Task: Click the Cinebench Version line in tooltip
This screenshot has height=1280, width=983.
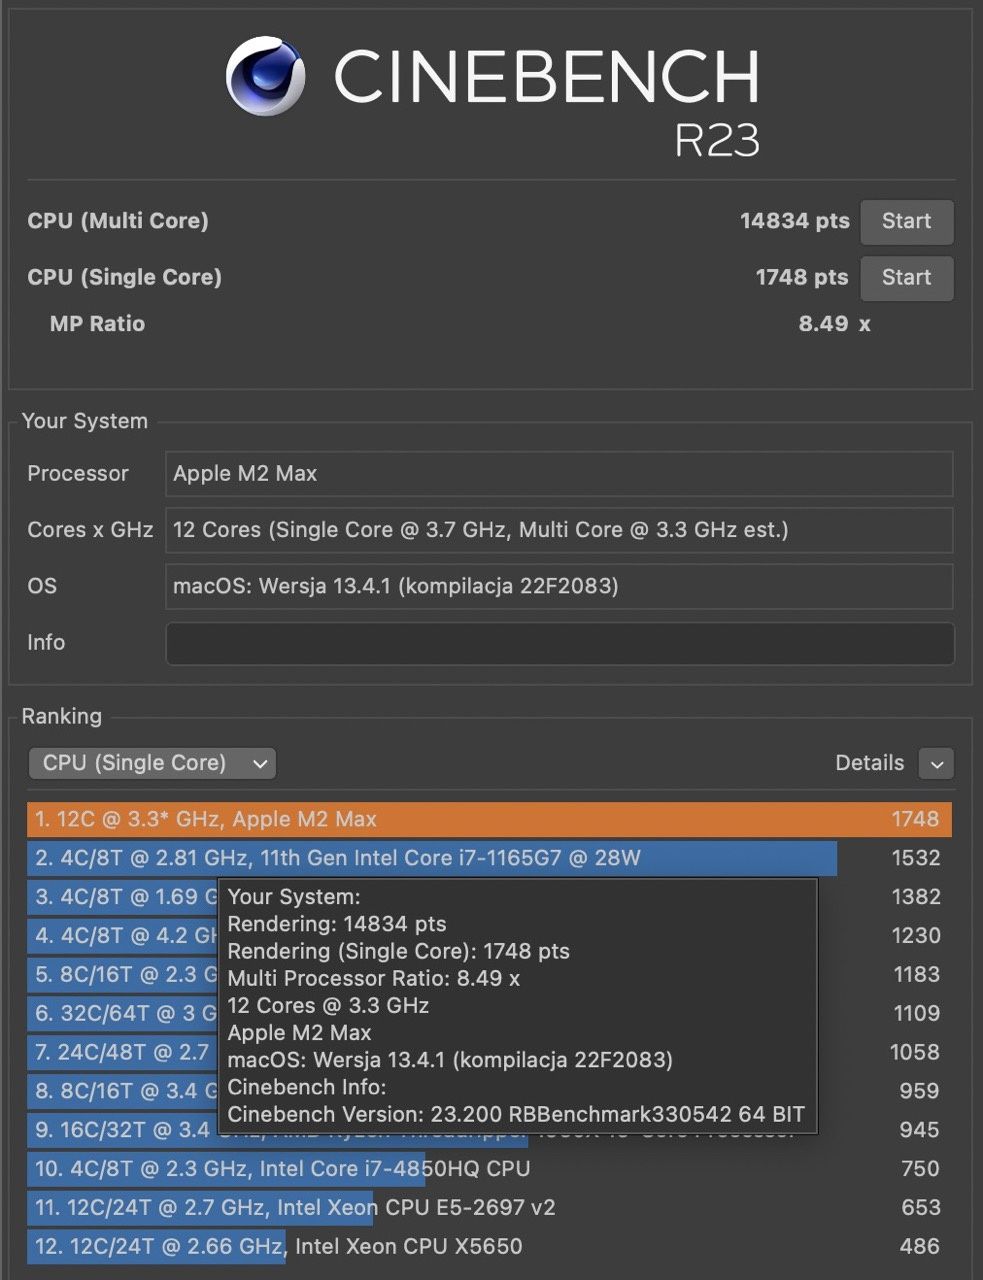Action: tap(516, 1114)
